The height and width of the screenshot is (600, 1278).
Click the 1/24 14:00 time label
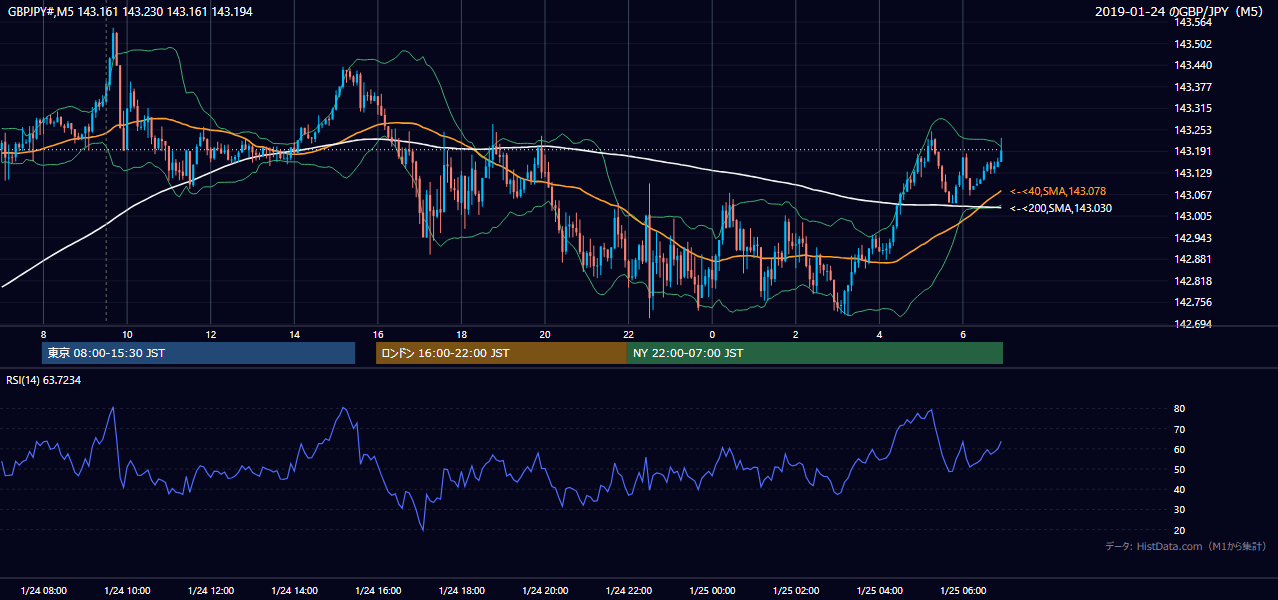tap(294, 591)
